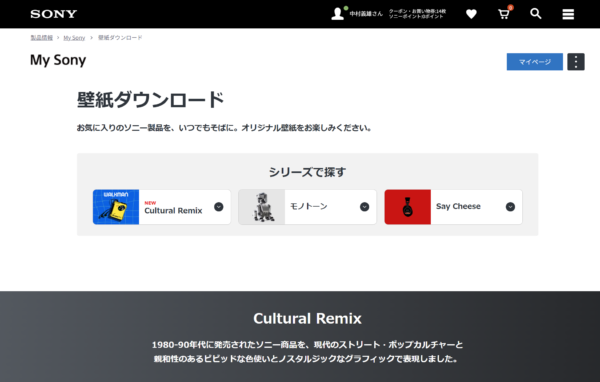Image resolution: width=600 pixels, height=382 pixels.
Task: Click the マイページ button
Action: 535,62
